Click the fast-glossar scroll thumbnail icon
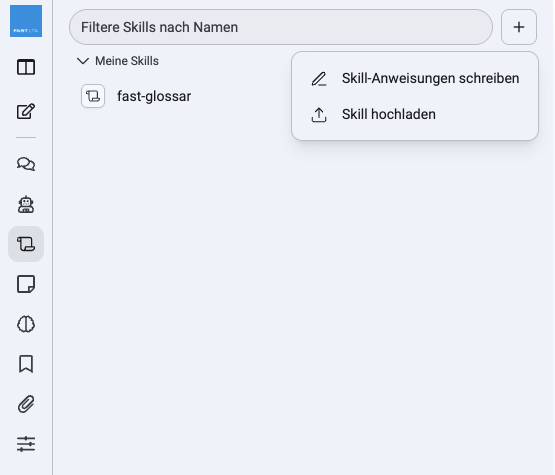Viewport: 555px width, 475px height. [x=93, y=96]
